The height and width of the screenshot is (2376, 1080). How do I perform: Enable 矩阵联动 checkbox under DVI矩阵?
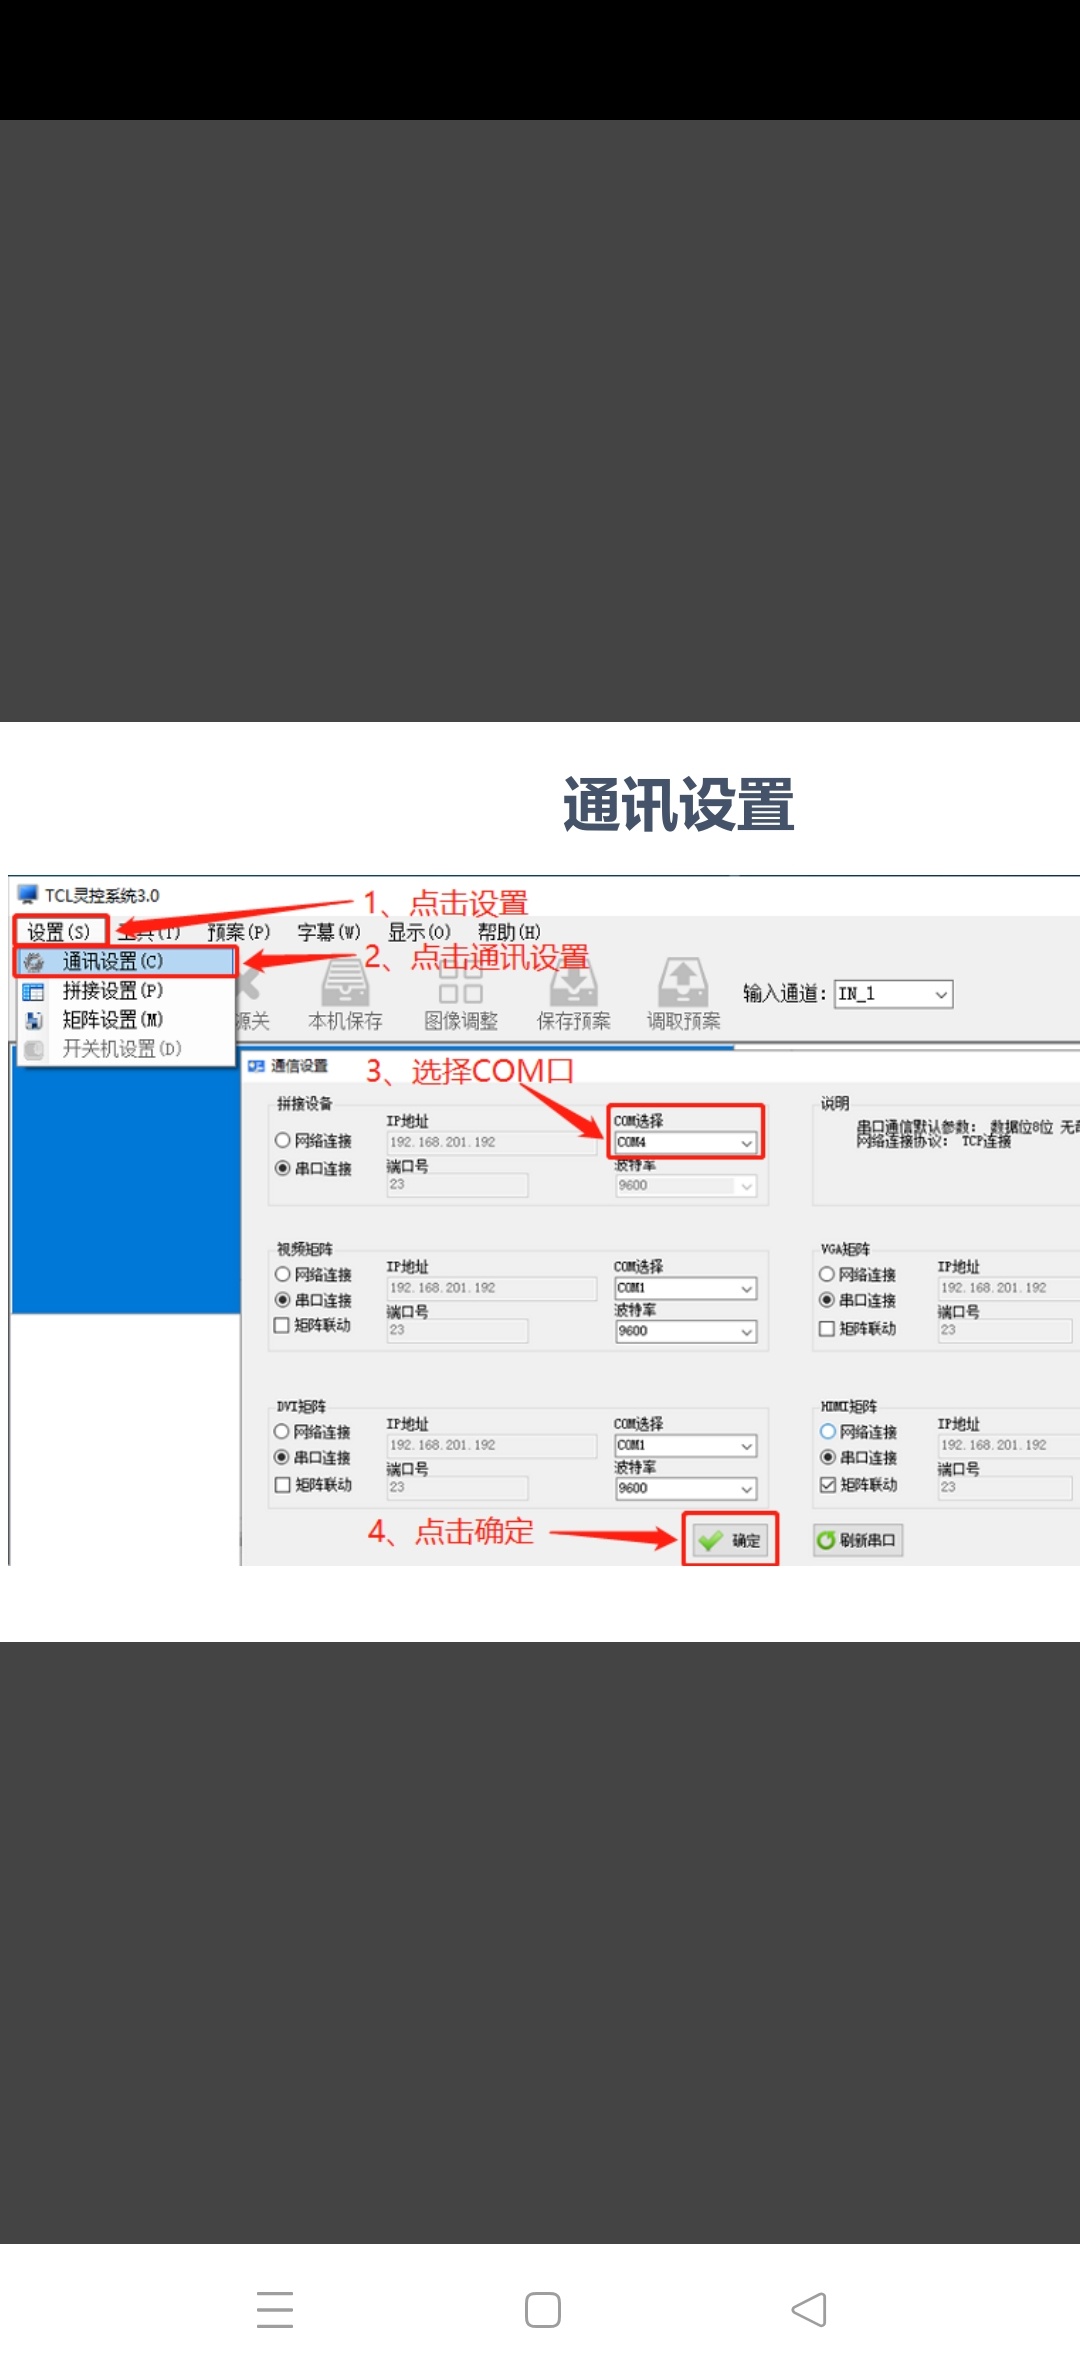point(282,1485)
